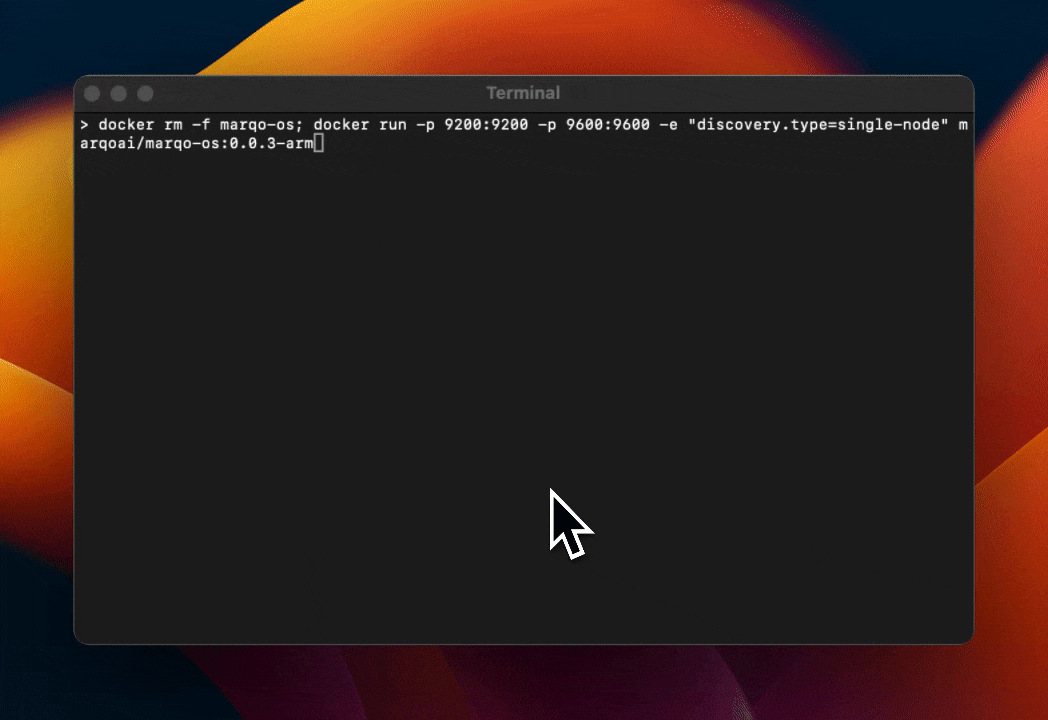Click the "-f" flag in the command
1048x720 pixels.
[x=201, y=126]
